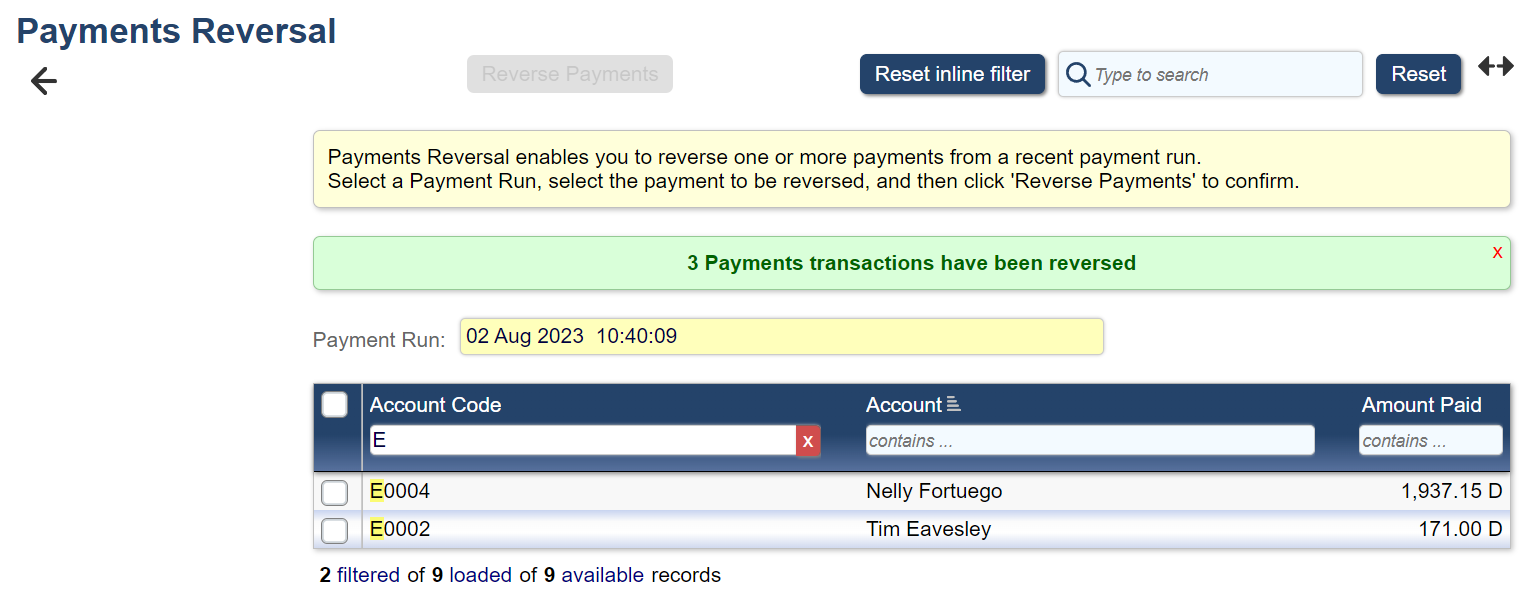Screen dimensions: 1536x607
Task: Tick the select-all checkbox in table header
Action: tap(335, 405)
